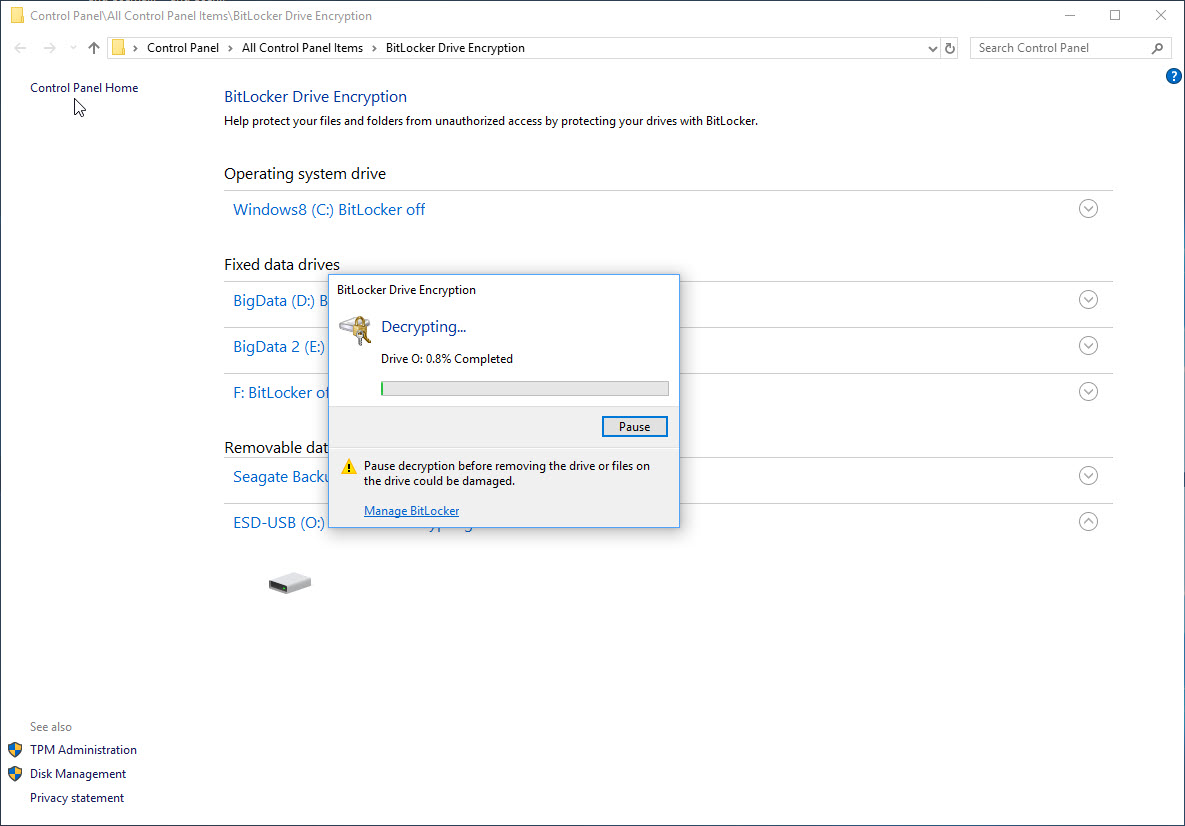Click the Fixed data drives heading
Viewport: 1185px width, 826px height.
click(282, 265)
